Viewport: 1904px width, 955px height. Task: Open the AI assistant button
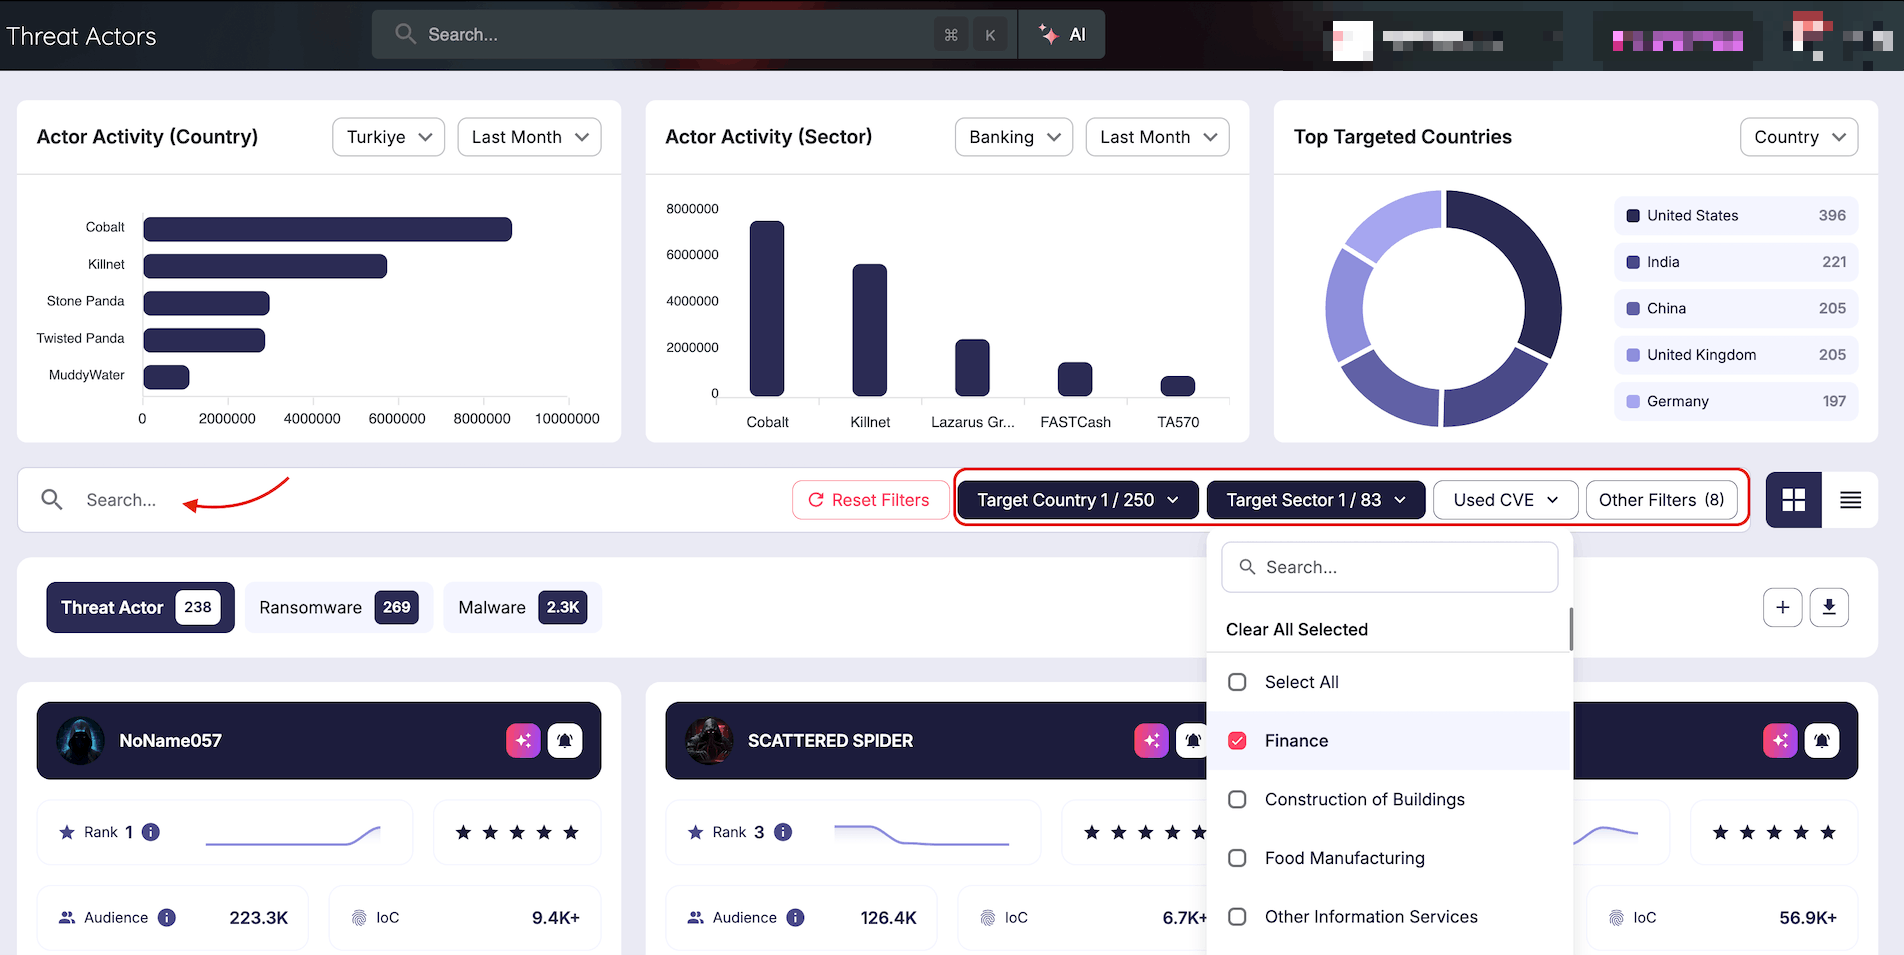coord(1062,35)
